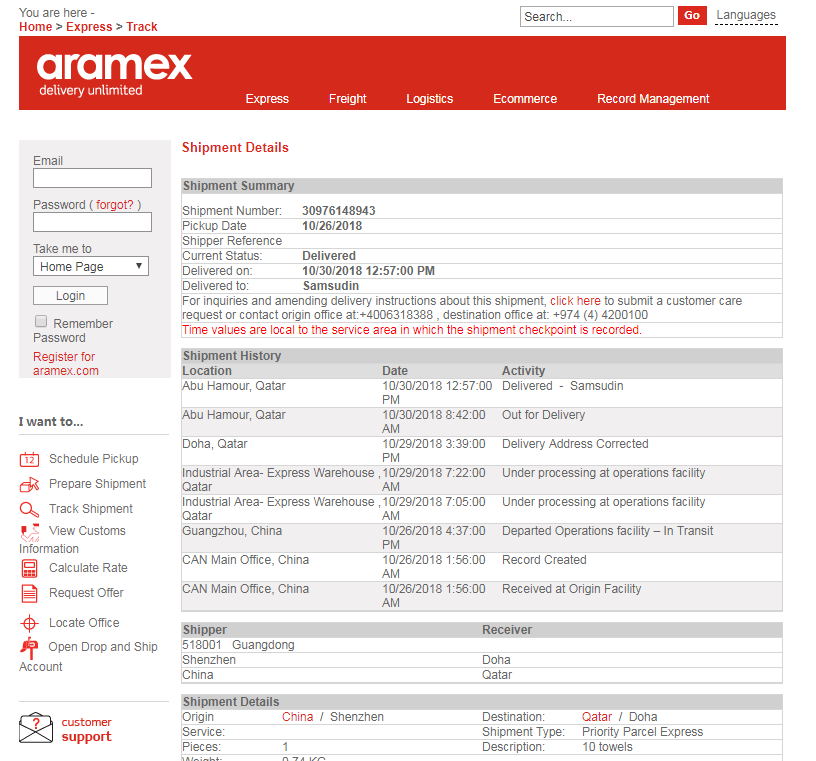Click the Calculate Rate calculator icon
Image resolution: width=816 pixels, height=761 pixels.
point(29,568)
